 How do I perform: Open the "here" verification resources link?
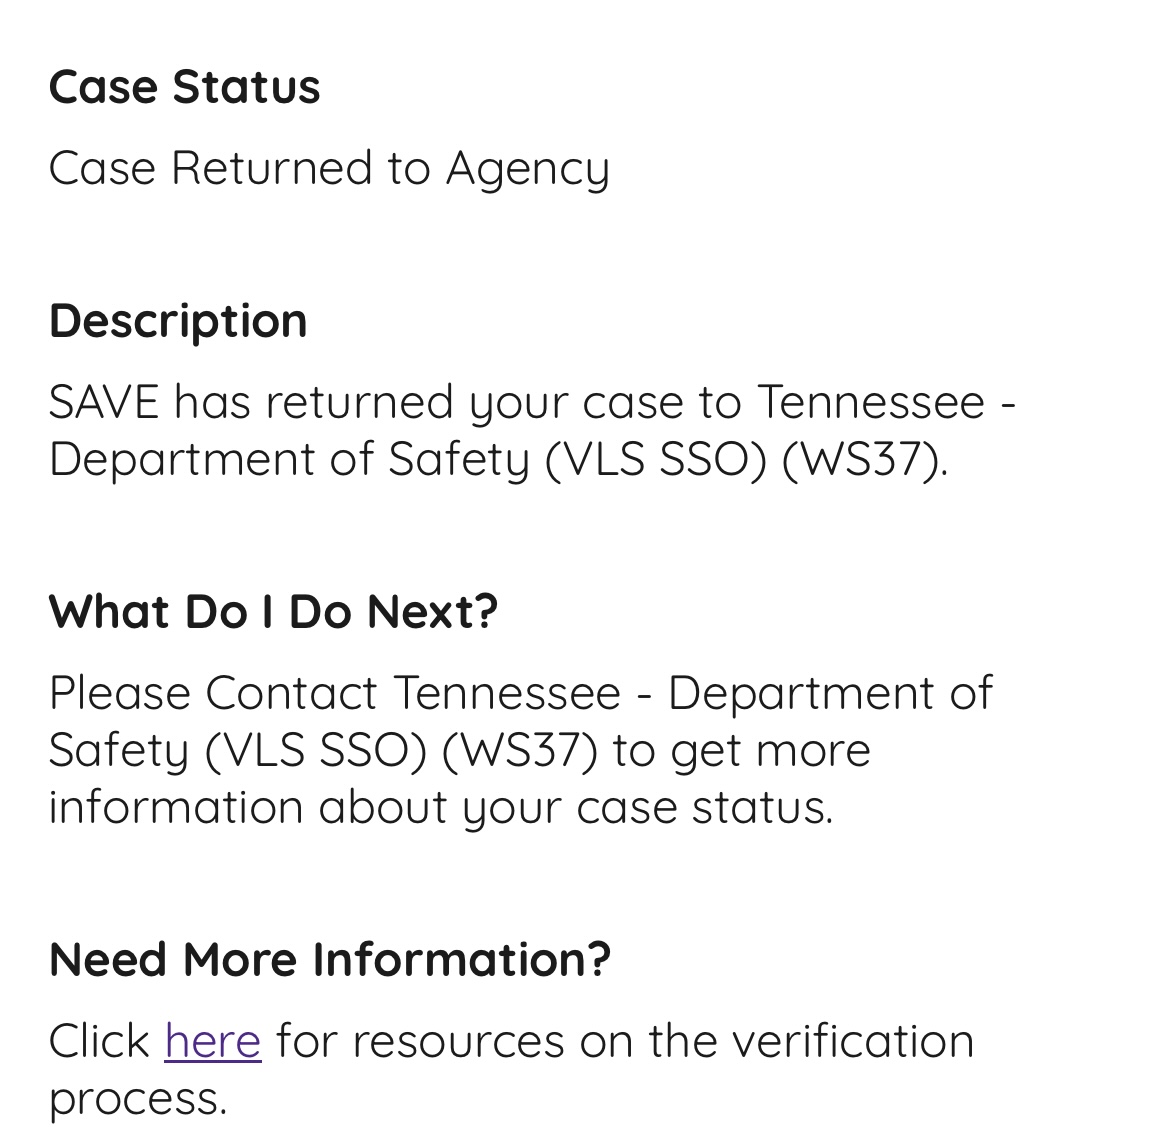(x=213, y=1041)
